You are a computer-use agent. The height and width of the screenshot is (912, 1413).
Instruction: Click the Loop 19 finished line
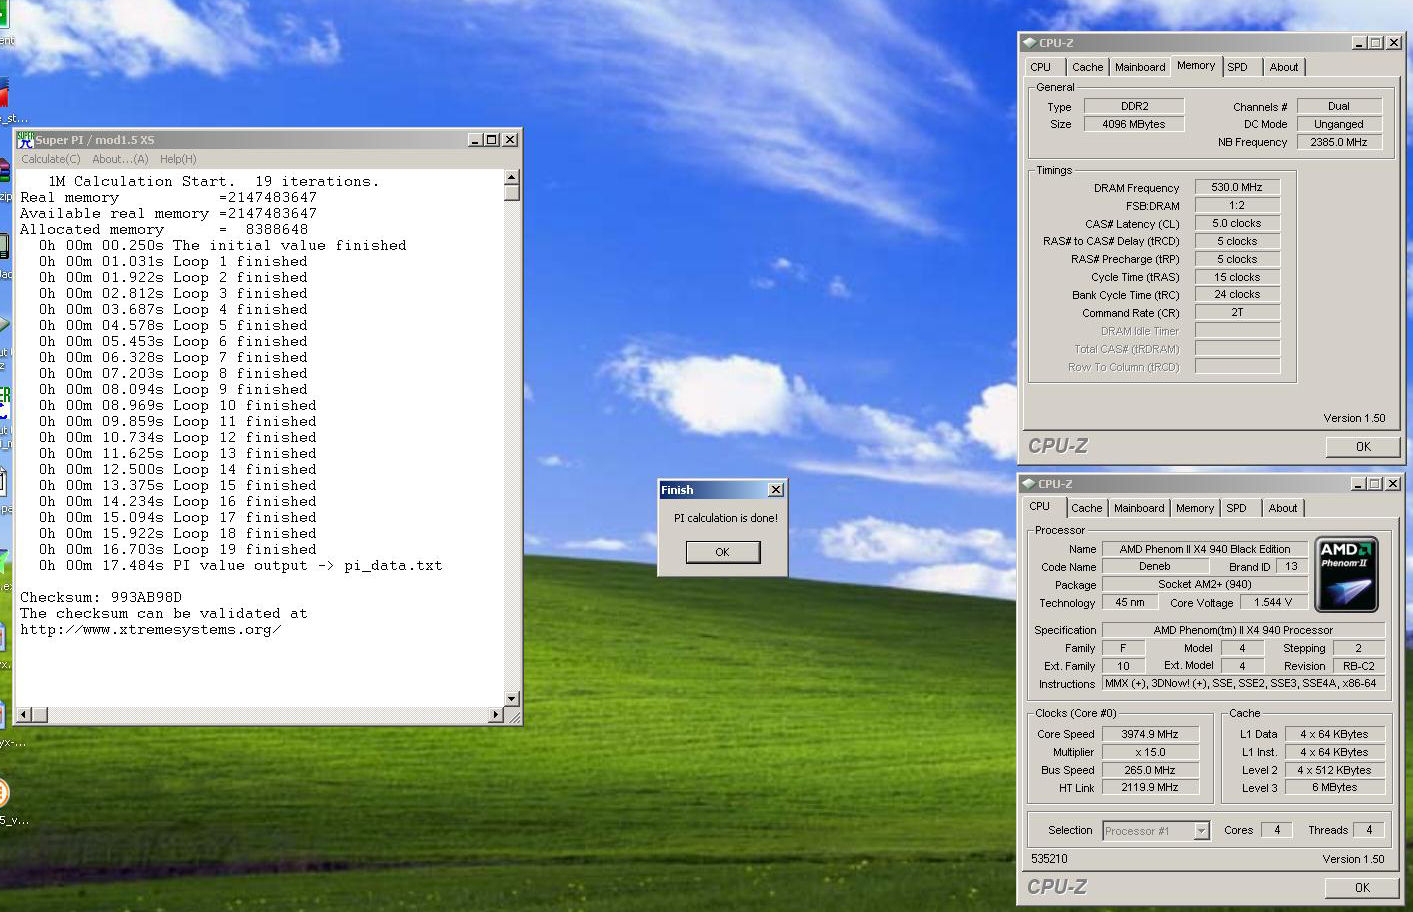point(178,549)
